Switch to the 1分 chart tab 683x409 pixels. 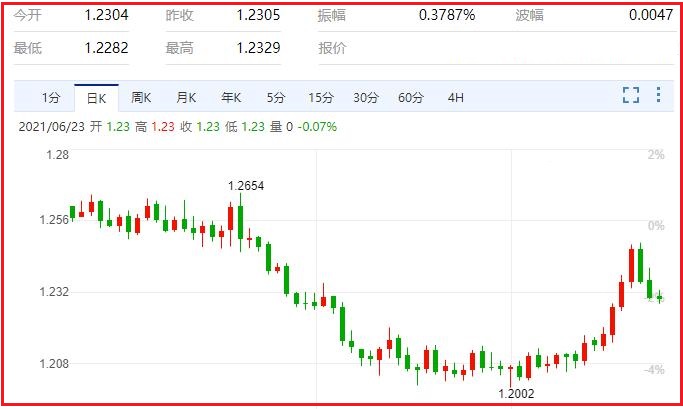51,98
